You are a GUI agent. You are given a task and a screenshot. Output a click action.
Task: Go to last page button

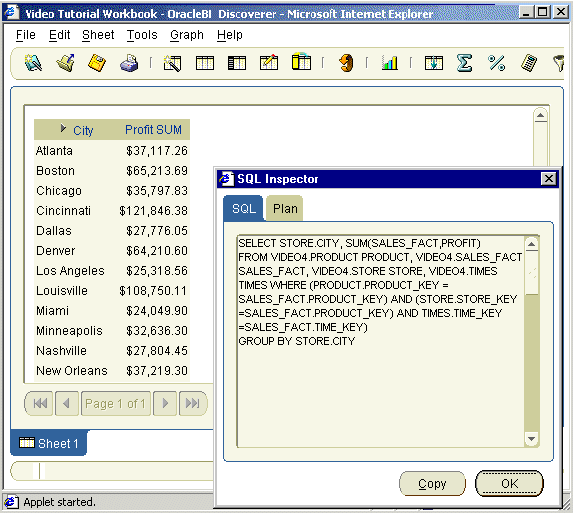click(x=193, y=403)
